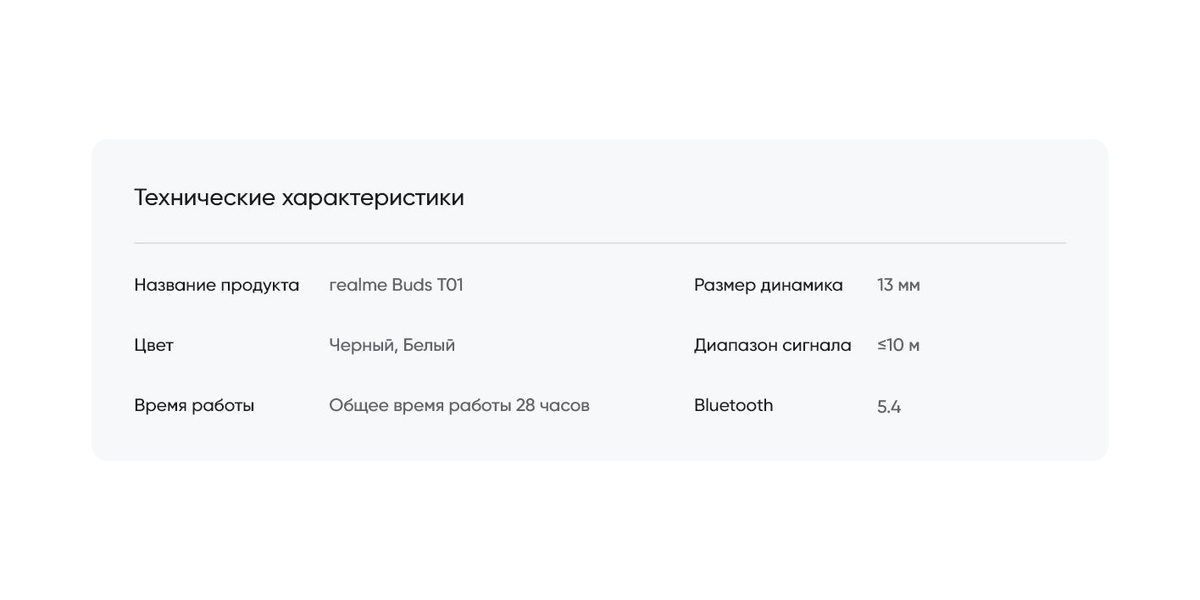Click the T01 model text

tap(450, 285)
